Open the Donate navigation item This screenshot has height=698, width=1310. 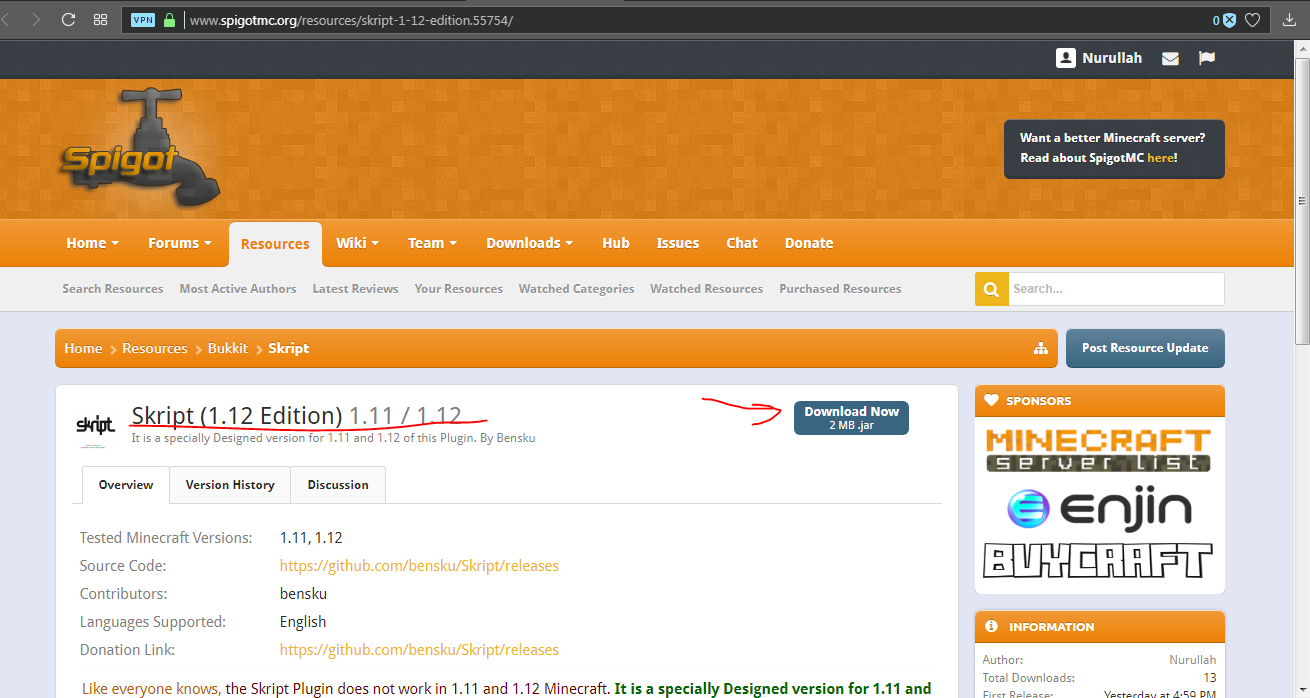tap(809, 243)
